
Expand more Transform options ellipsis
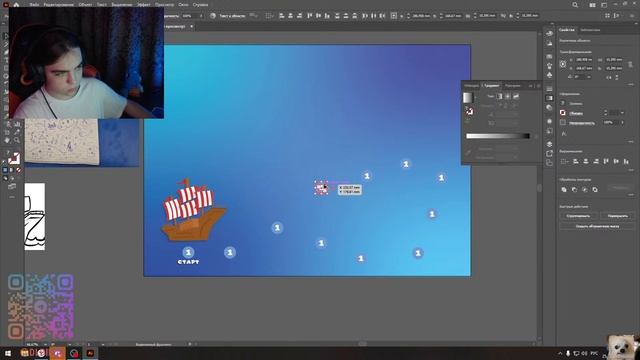631,84
